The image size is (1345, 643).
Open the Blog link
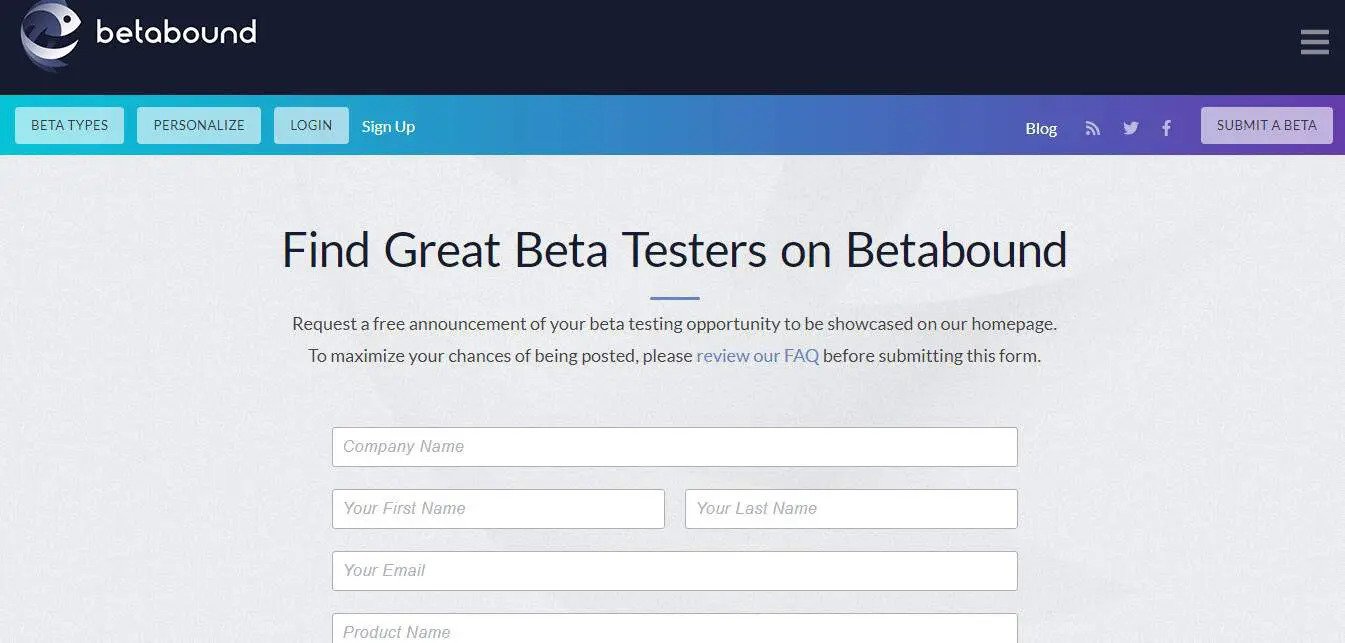point(1041,128)
